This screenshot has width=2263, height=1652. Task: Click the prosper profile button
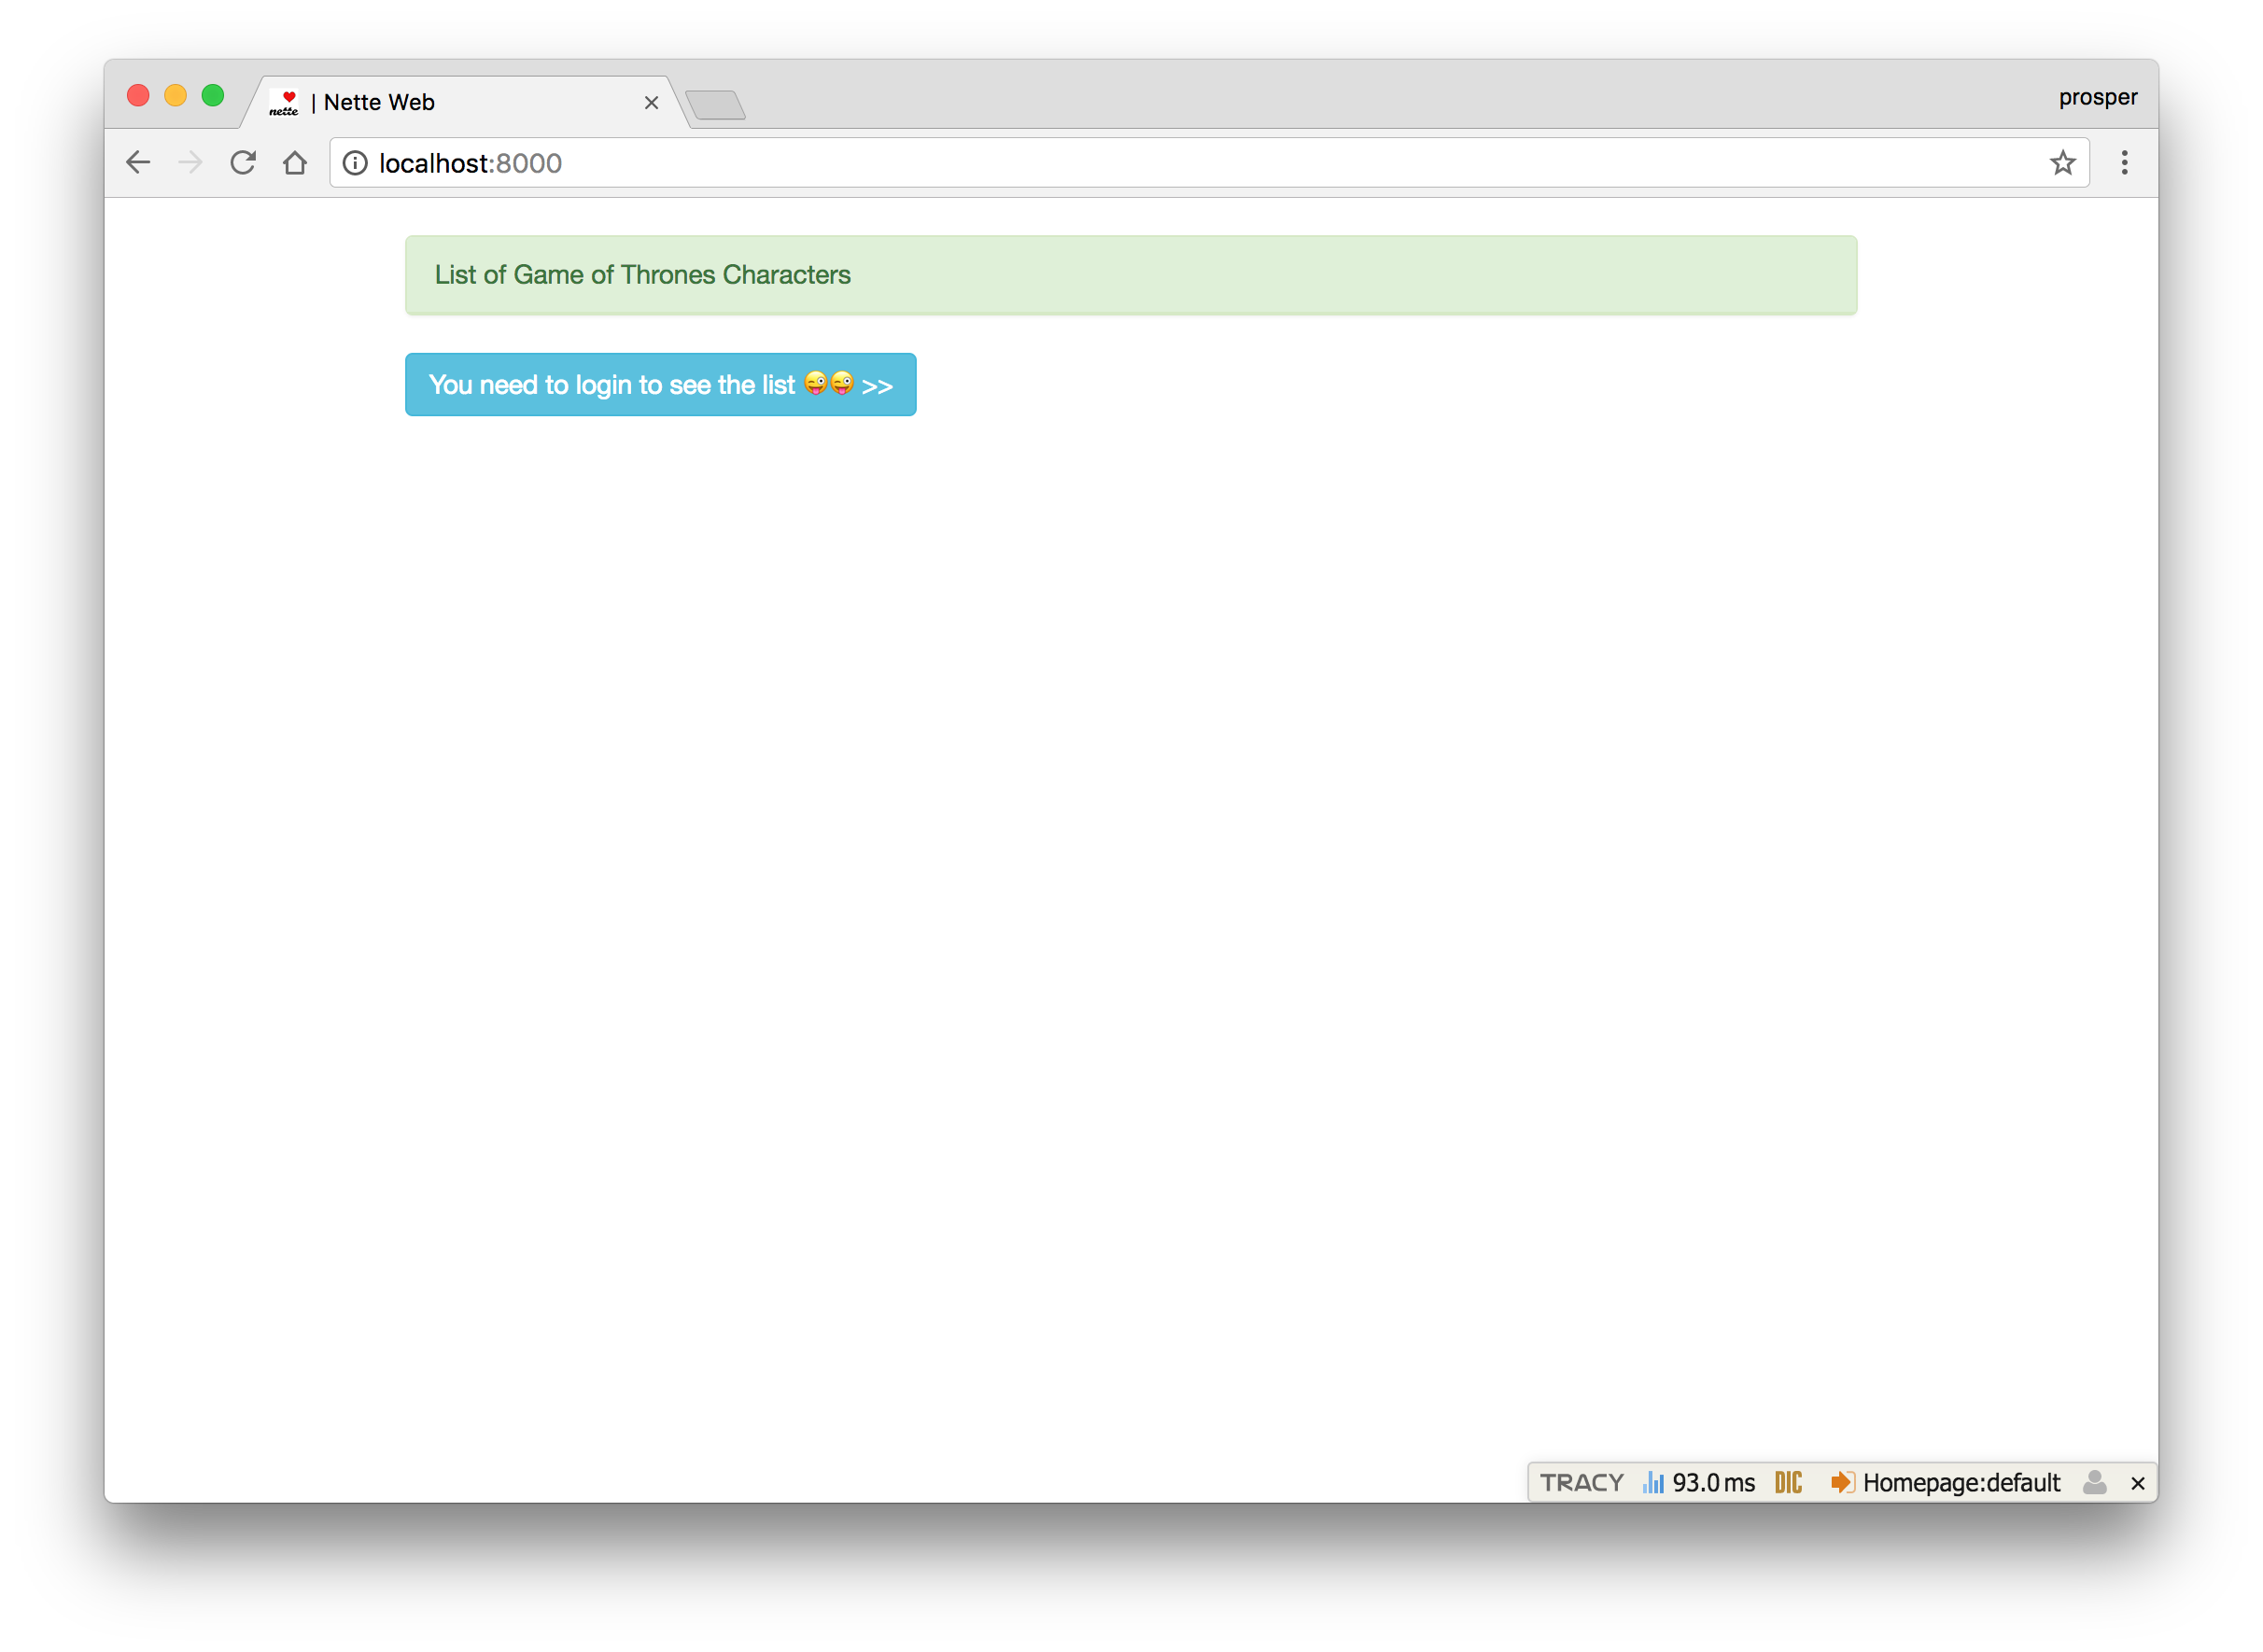pos(2097,98)
